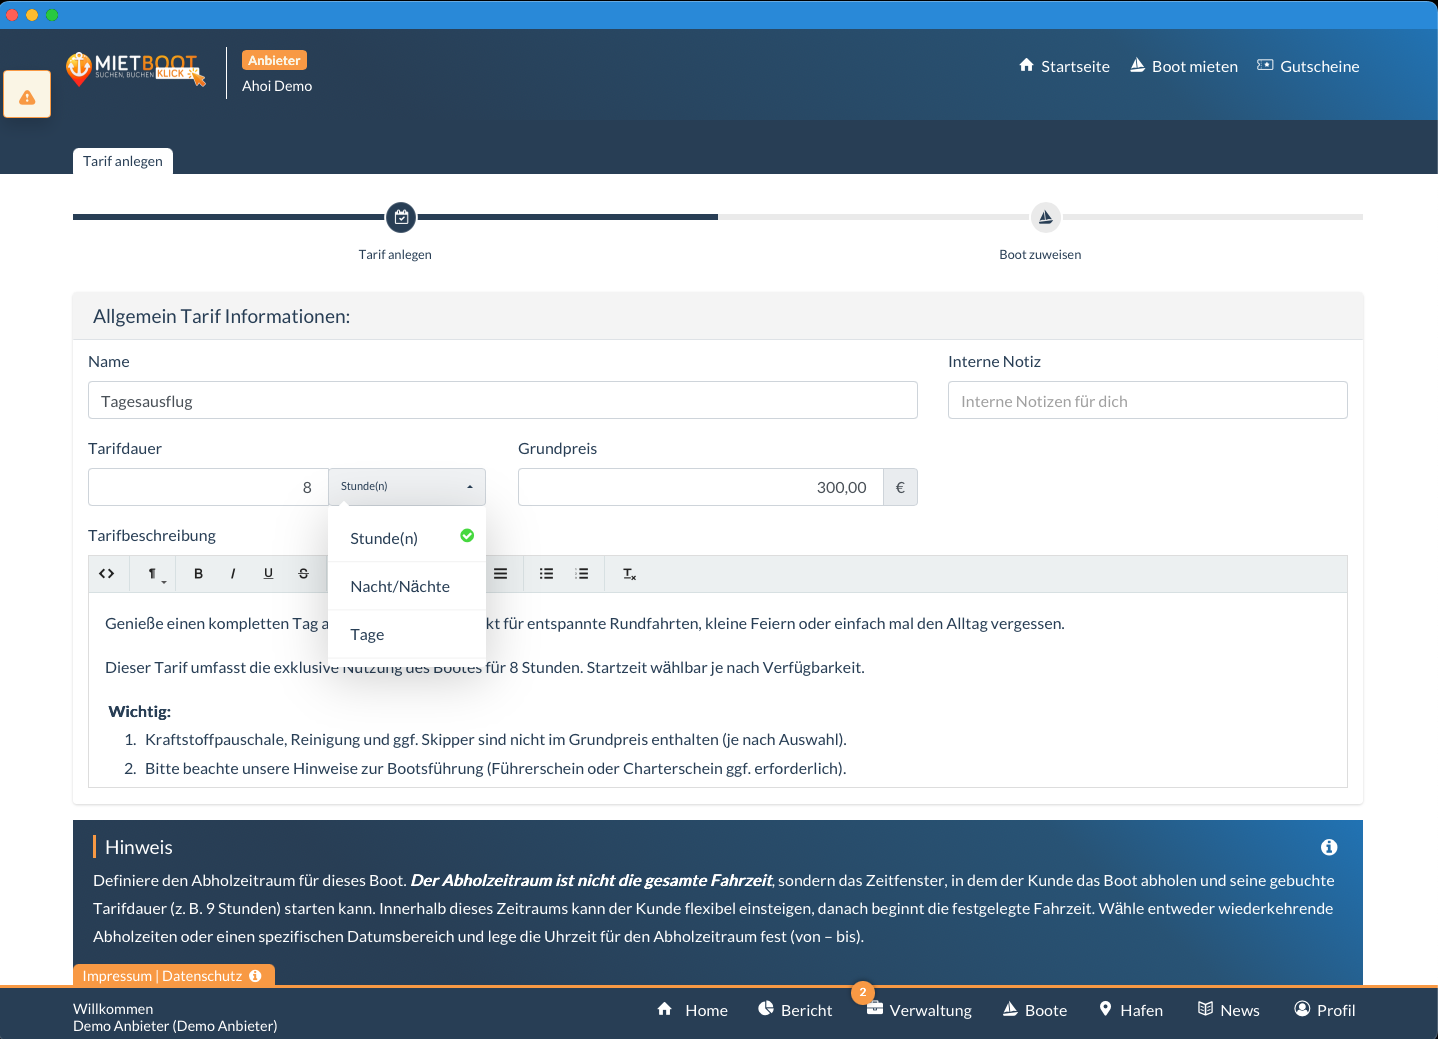This screenshot has width=1438, height=1039.
Task: Clear text formatting in the editor
Action: [x=629, y=574]
